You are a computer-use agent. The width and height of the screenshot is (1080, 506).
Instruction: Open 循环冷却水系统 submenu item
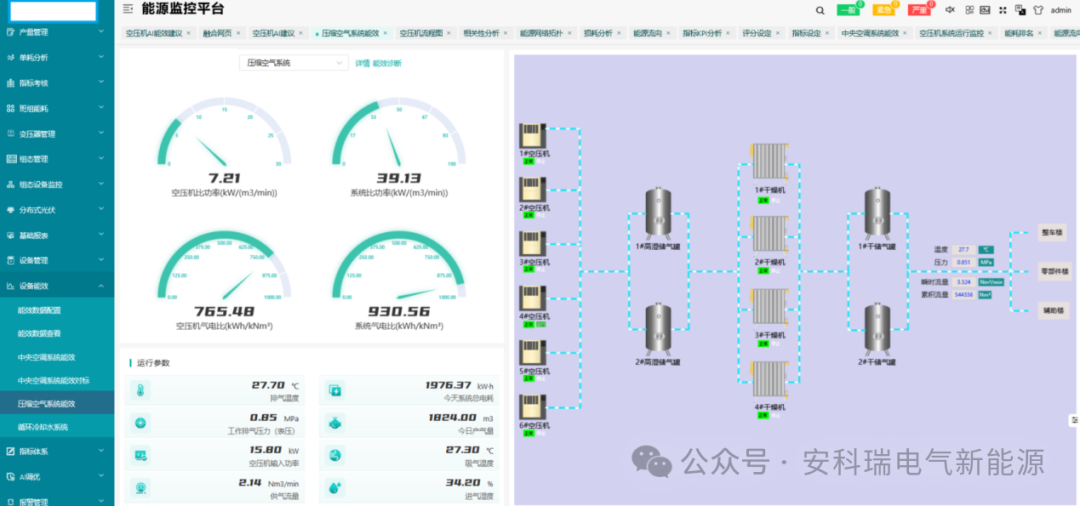(57, 427)
